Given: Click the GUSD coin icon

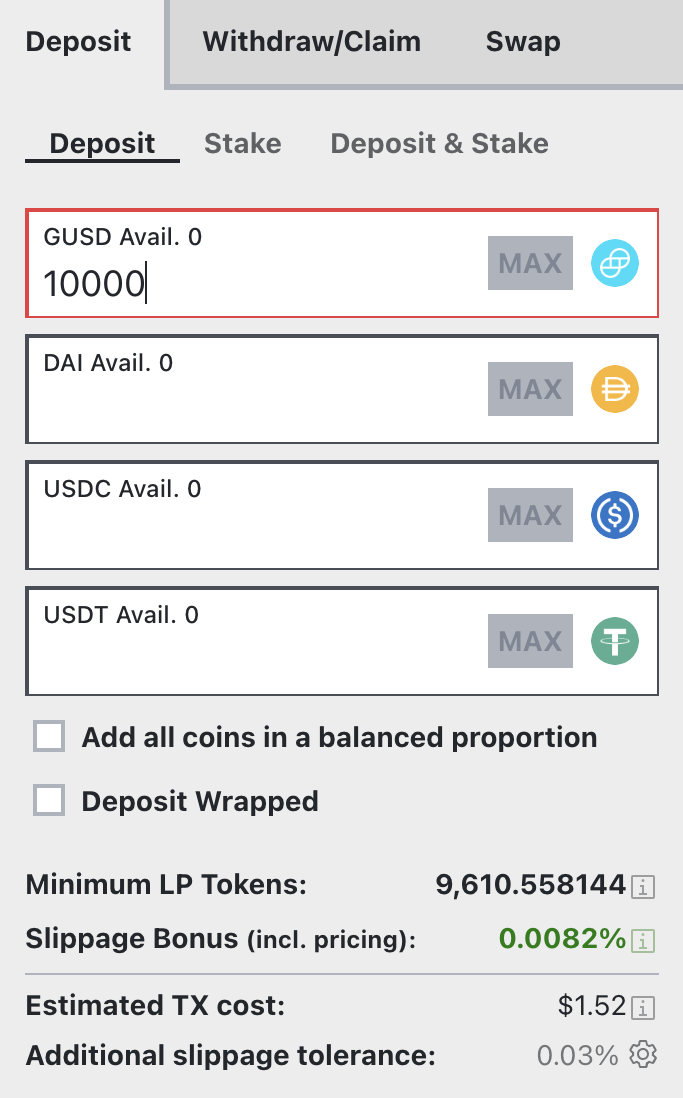Looking at the screenshot, I should (615, 264).
